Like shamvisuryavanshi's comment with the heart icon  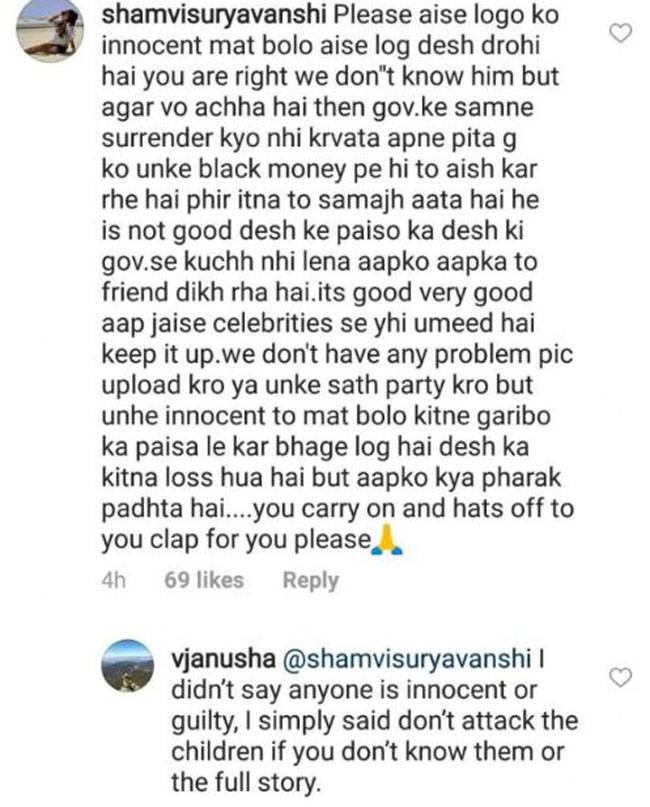pyautogui.click(x=620, y=33)
